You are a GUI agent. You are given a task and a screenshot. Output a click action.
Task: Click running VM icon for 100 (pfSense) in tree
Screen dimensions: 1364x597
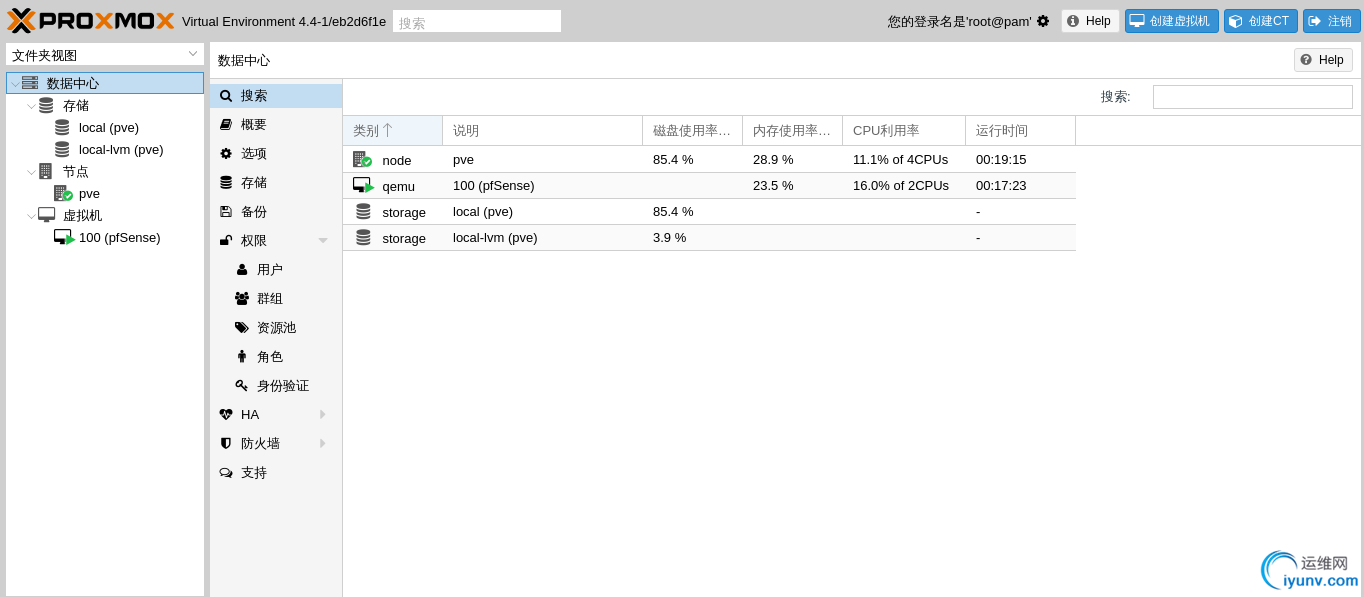click(x=64, y=237)
